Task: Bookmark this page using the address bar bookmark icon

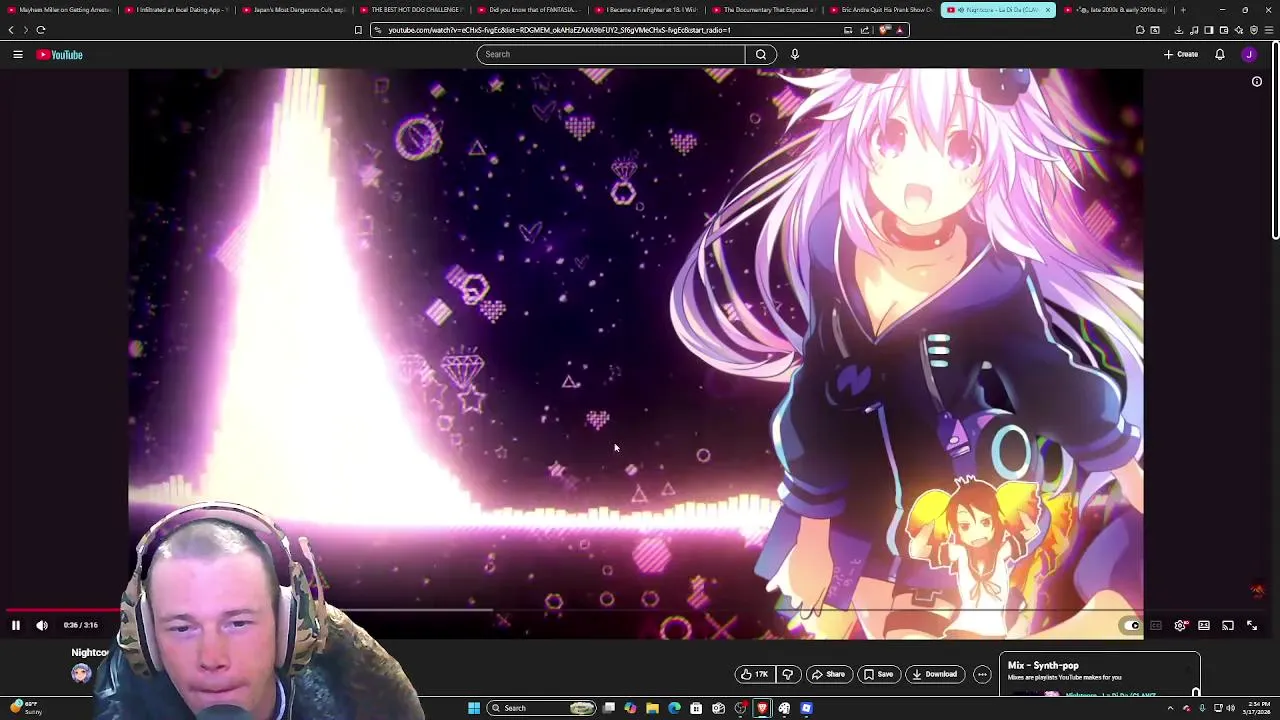Action: coord(358,30)
